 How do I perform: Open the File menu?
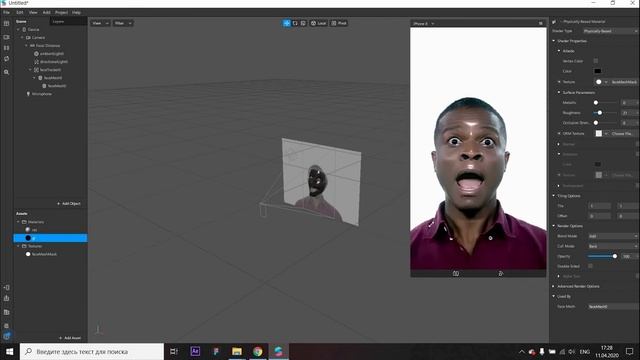(x=7, y=13)
